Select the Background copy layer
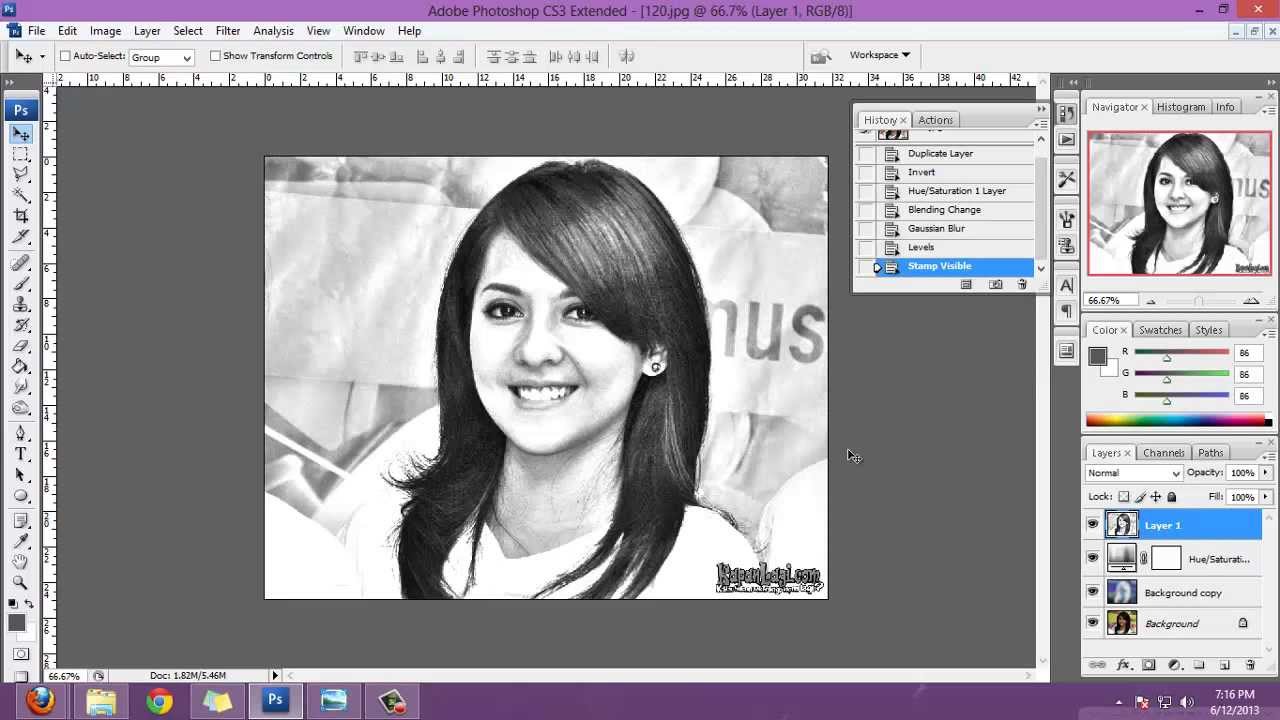Image resolution: width=1280 pixels, height=720 pixels. [x=1182, y=593]
